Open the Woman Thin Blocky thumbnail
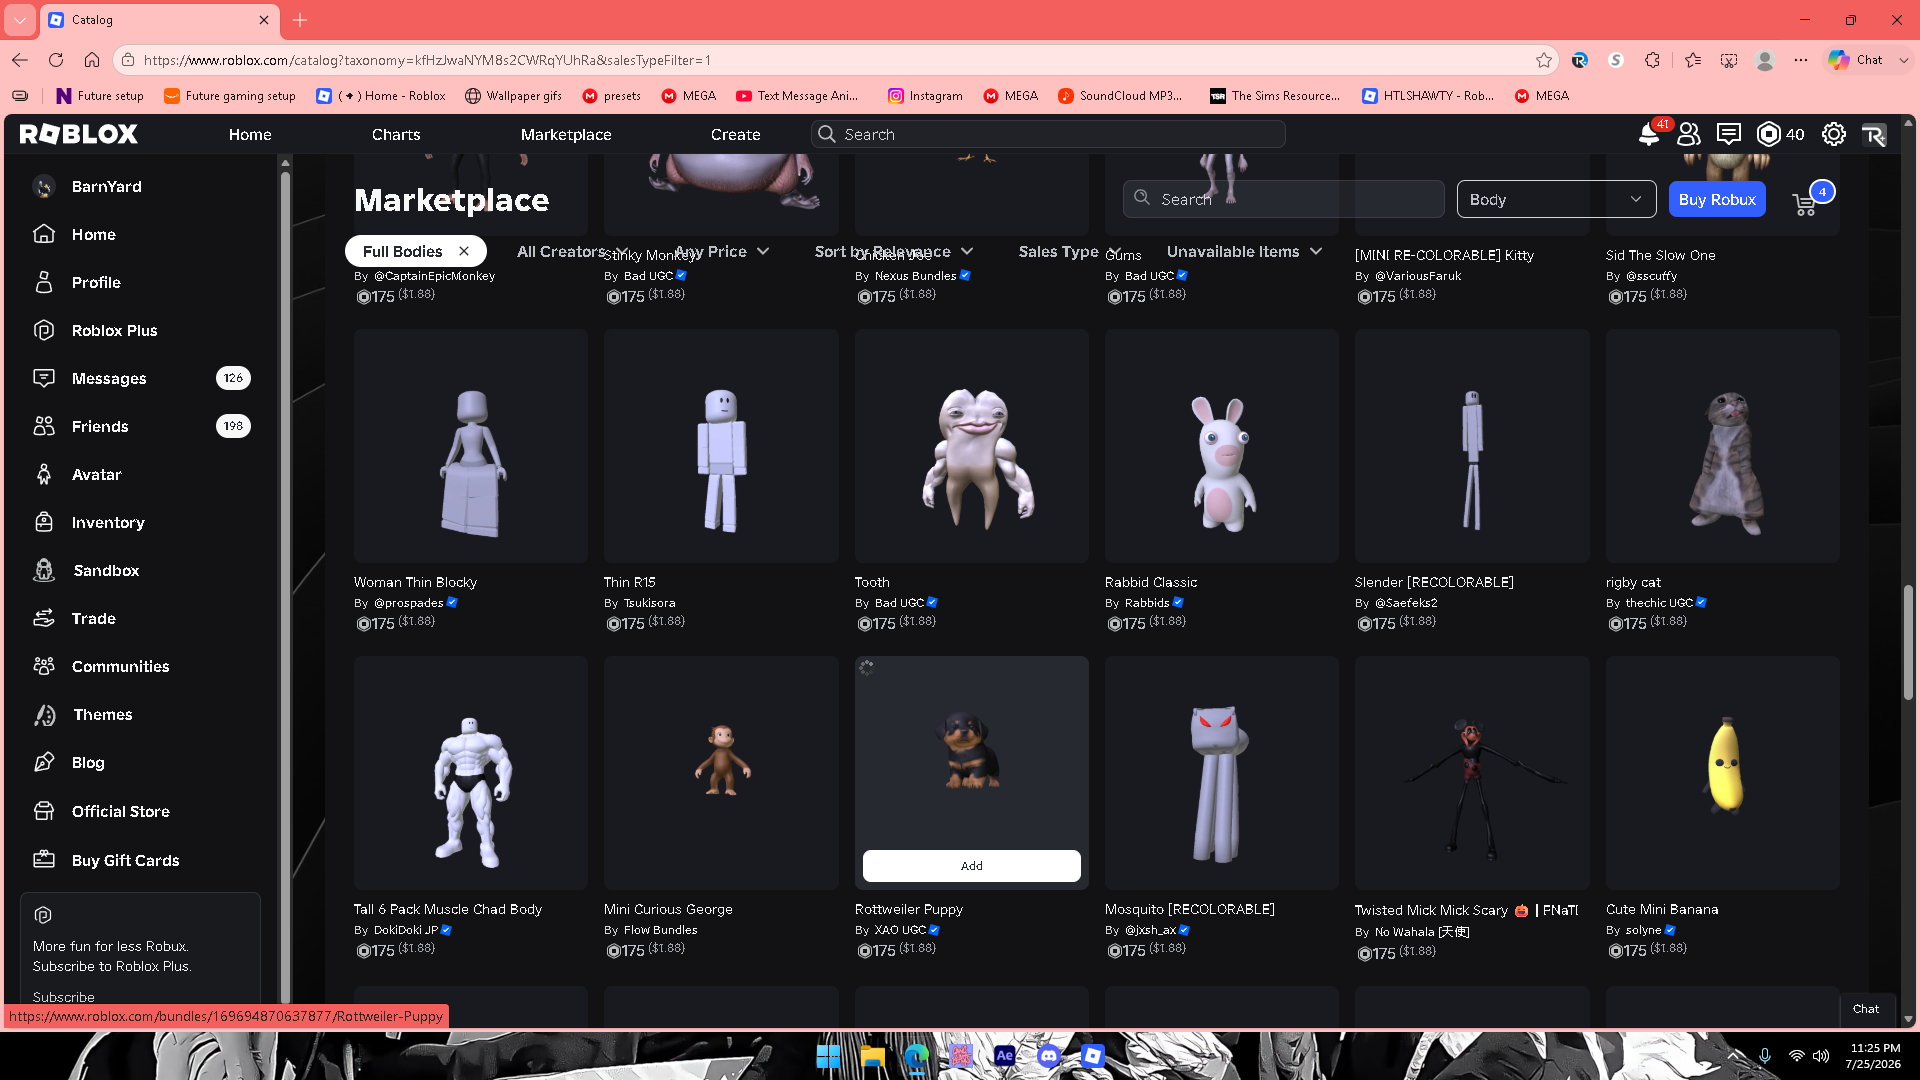The width and height of the screenshot is (1920, 1080). pyautogui.click(x=470, y=446)
